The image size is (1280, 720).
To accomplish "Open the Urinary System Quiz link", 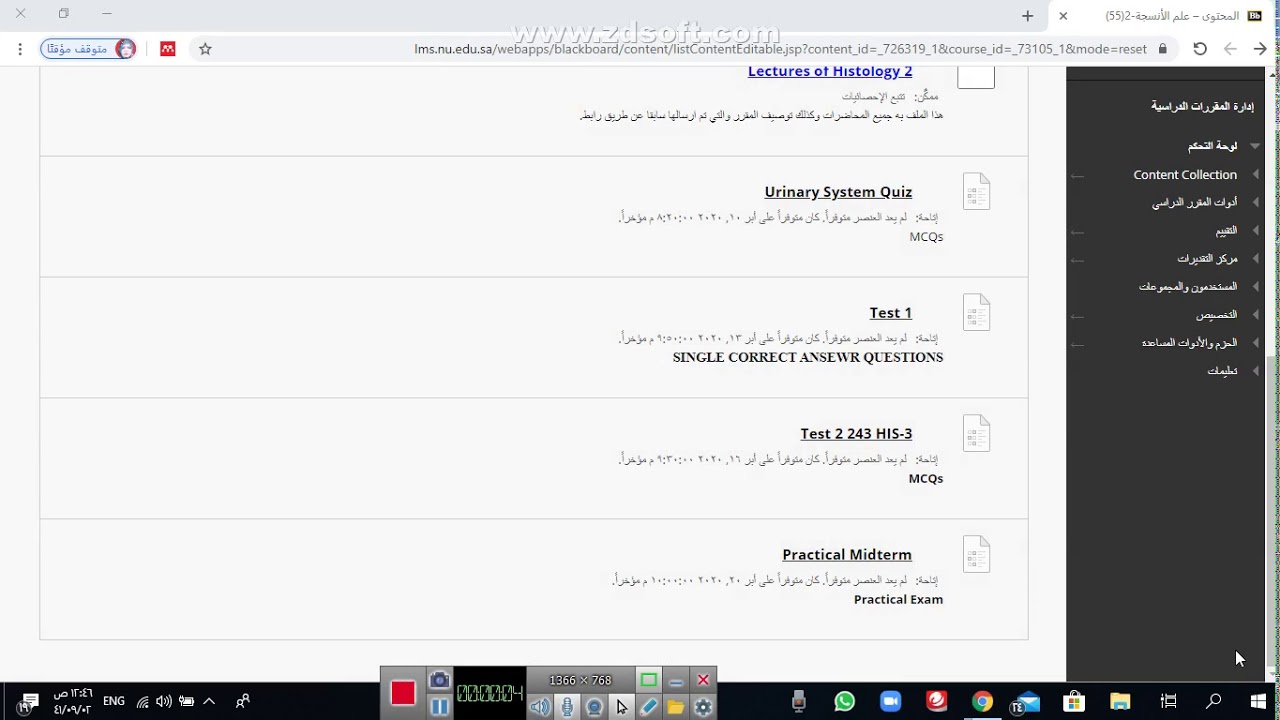I will [838, 192].
